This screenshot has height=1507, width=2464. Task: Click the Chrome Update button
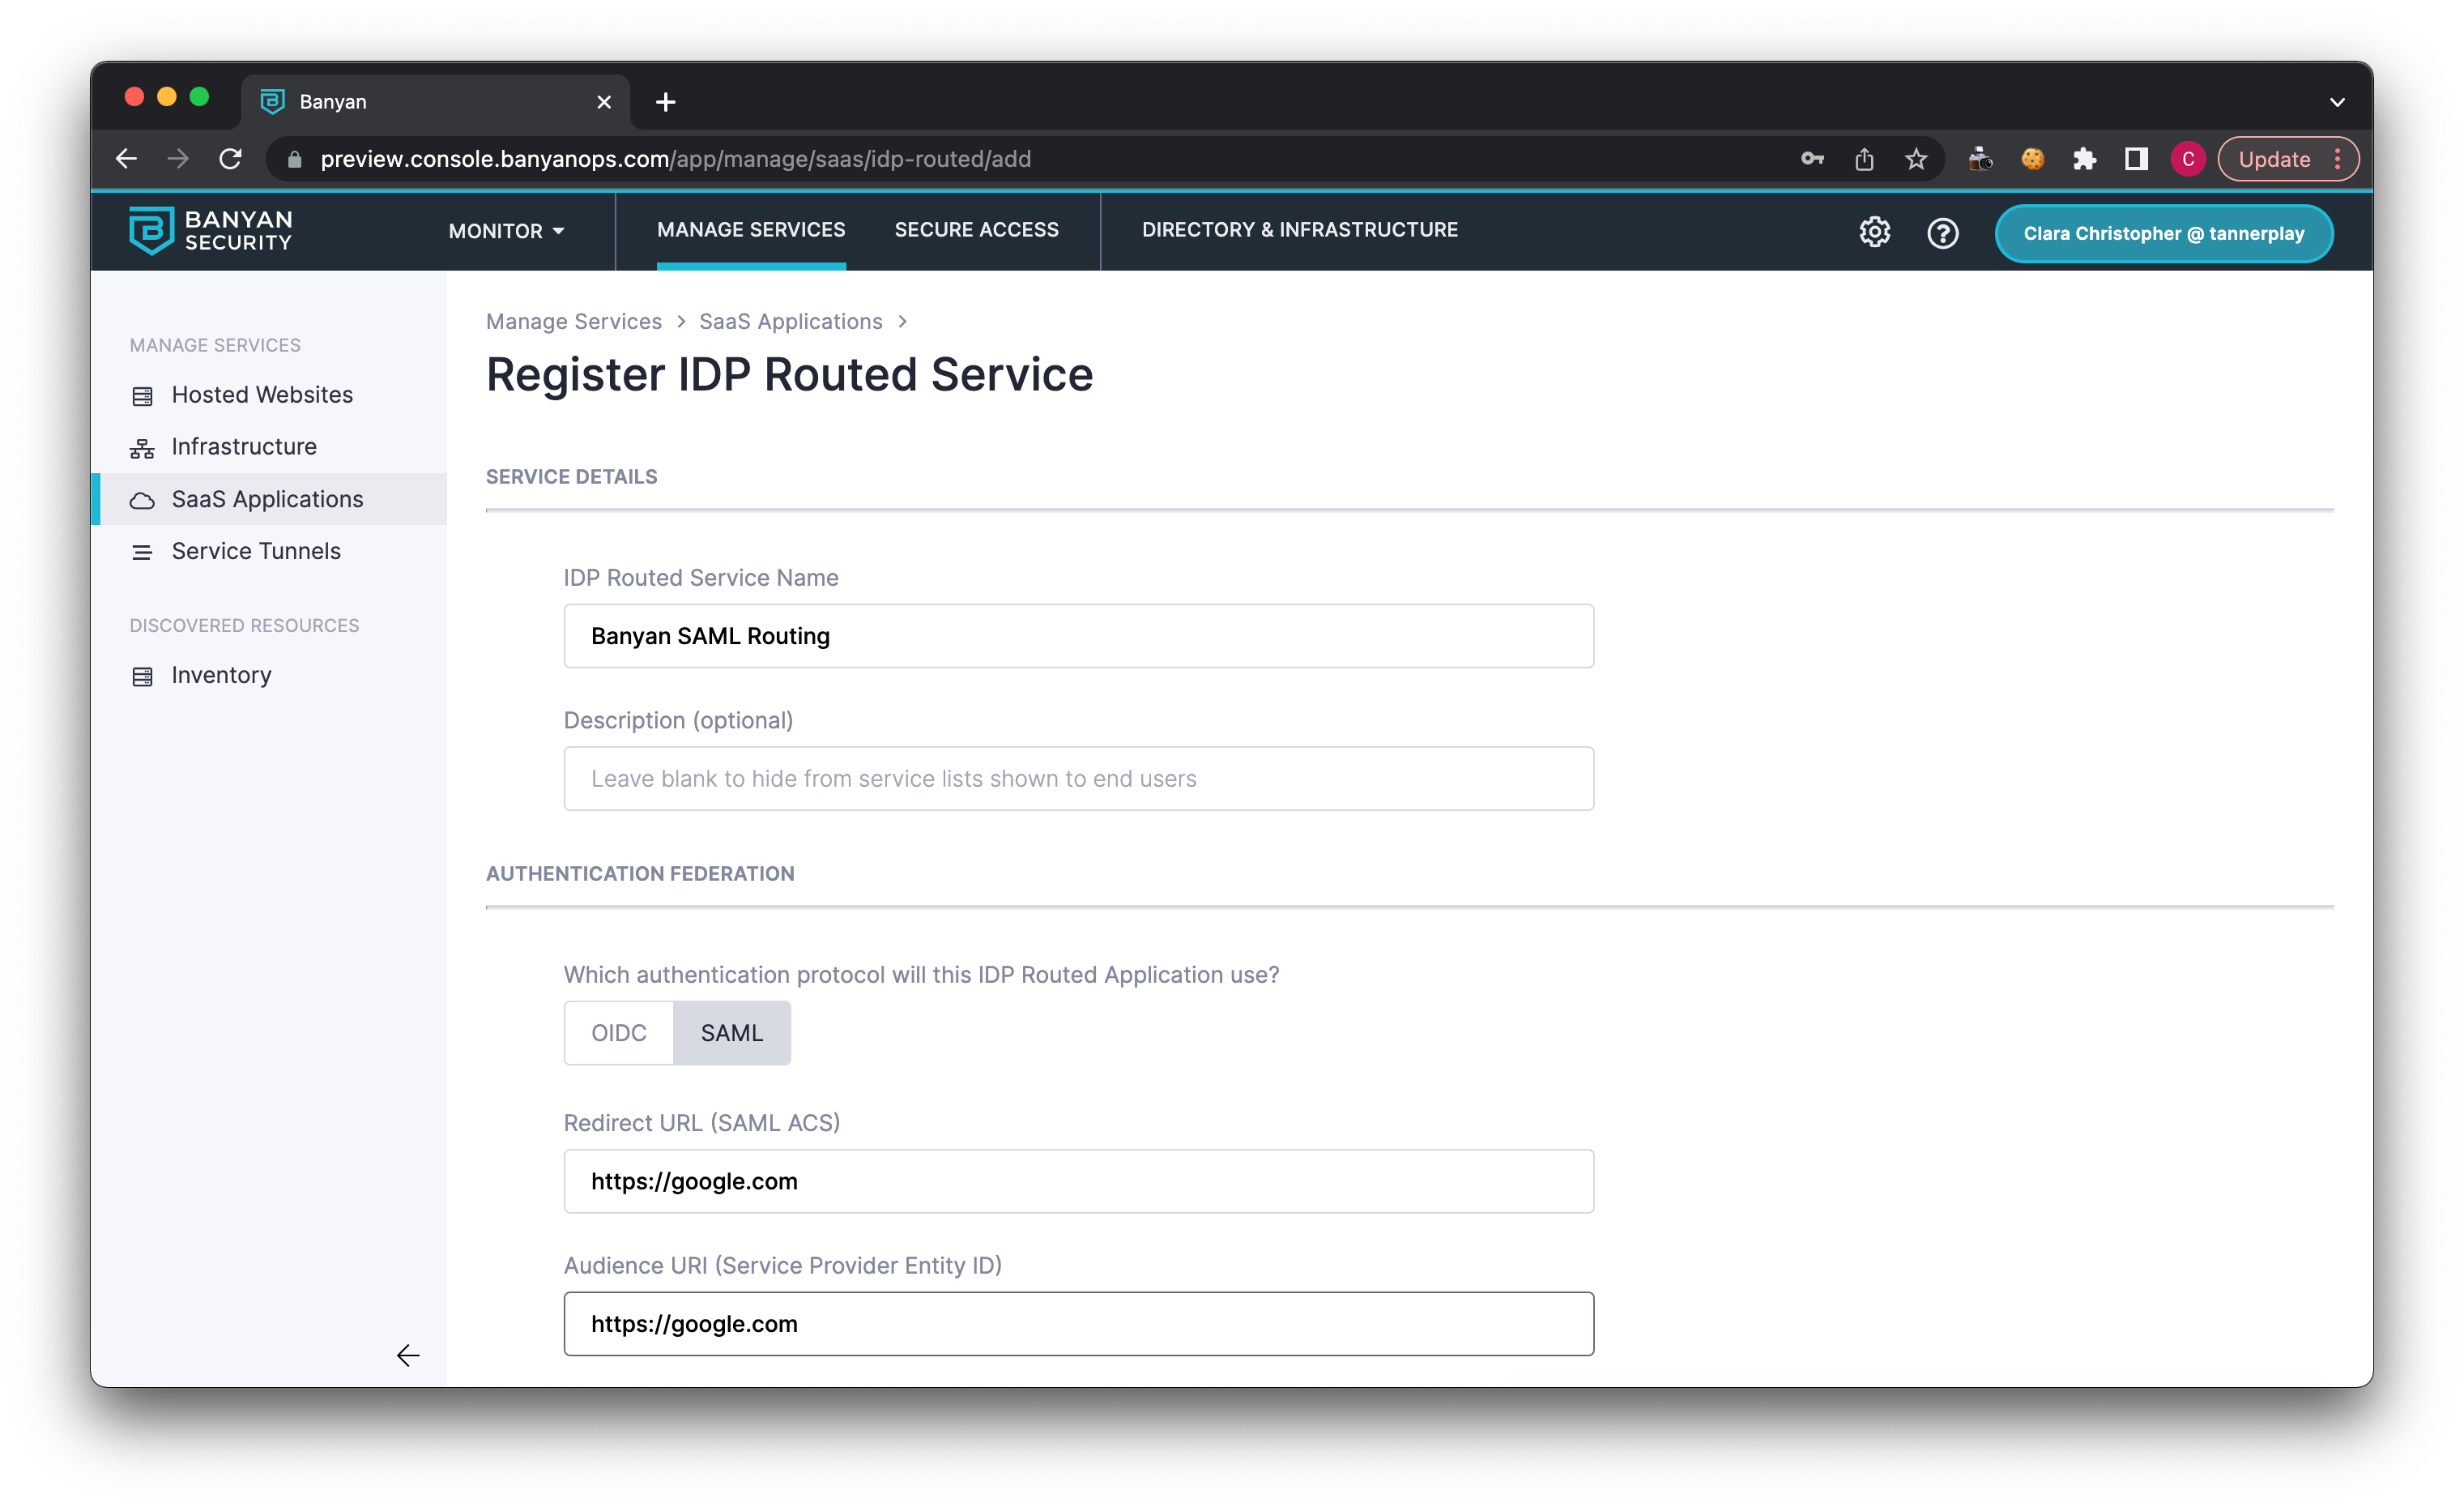2274,159
